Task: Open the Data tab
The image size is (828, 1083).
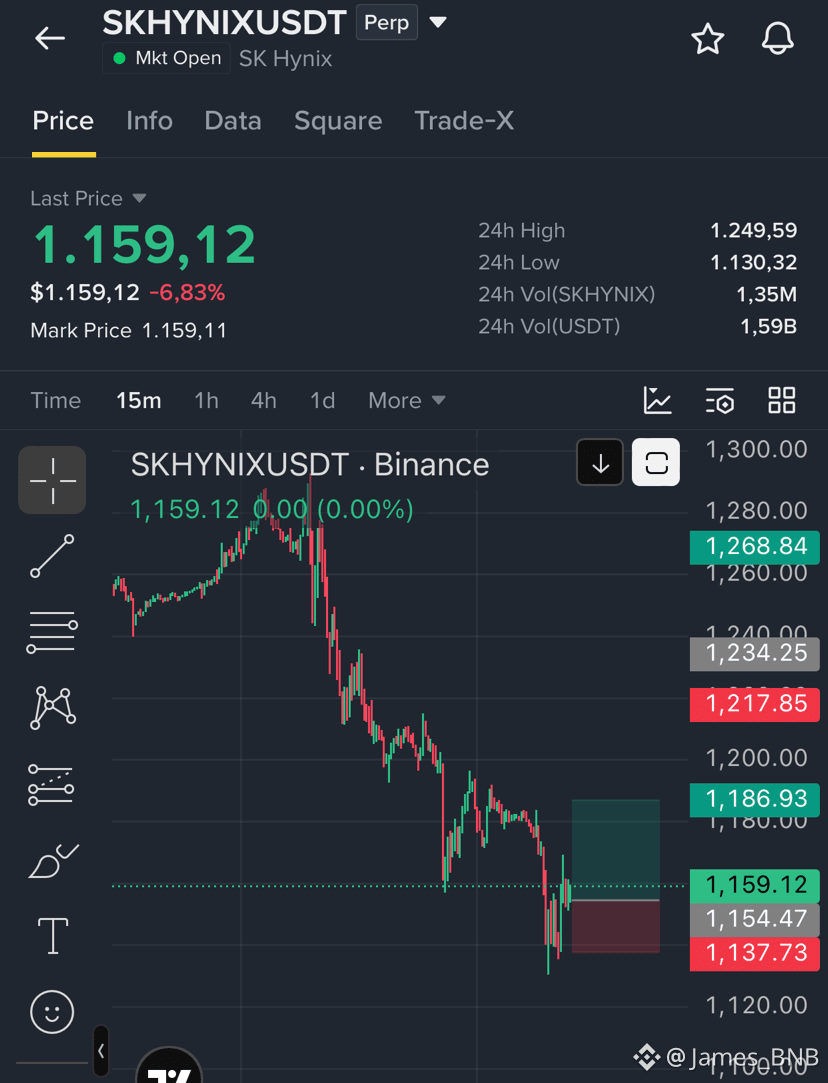Action: pos(233,121)
